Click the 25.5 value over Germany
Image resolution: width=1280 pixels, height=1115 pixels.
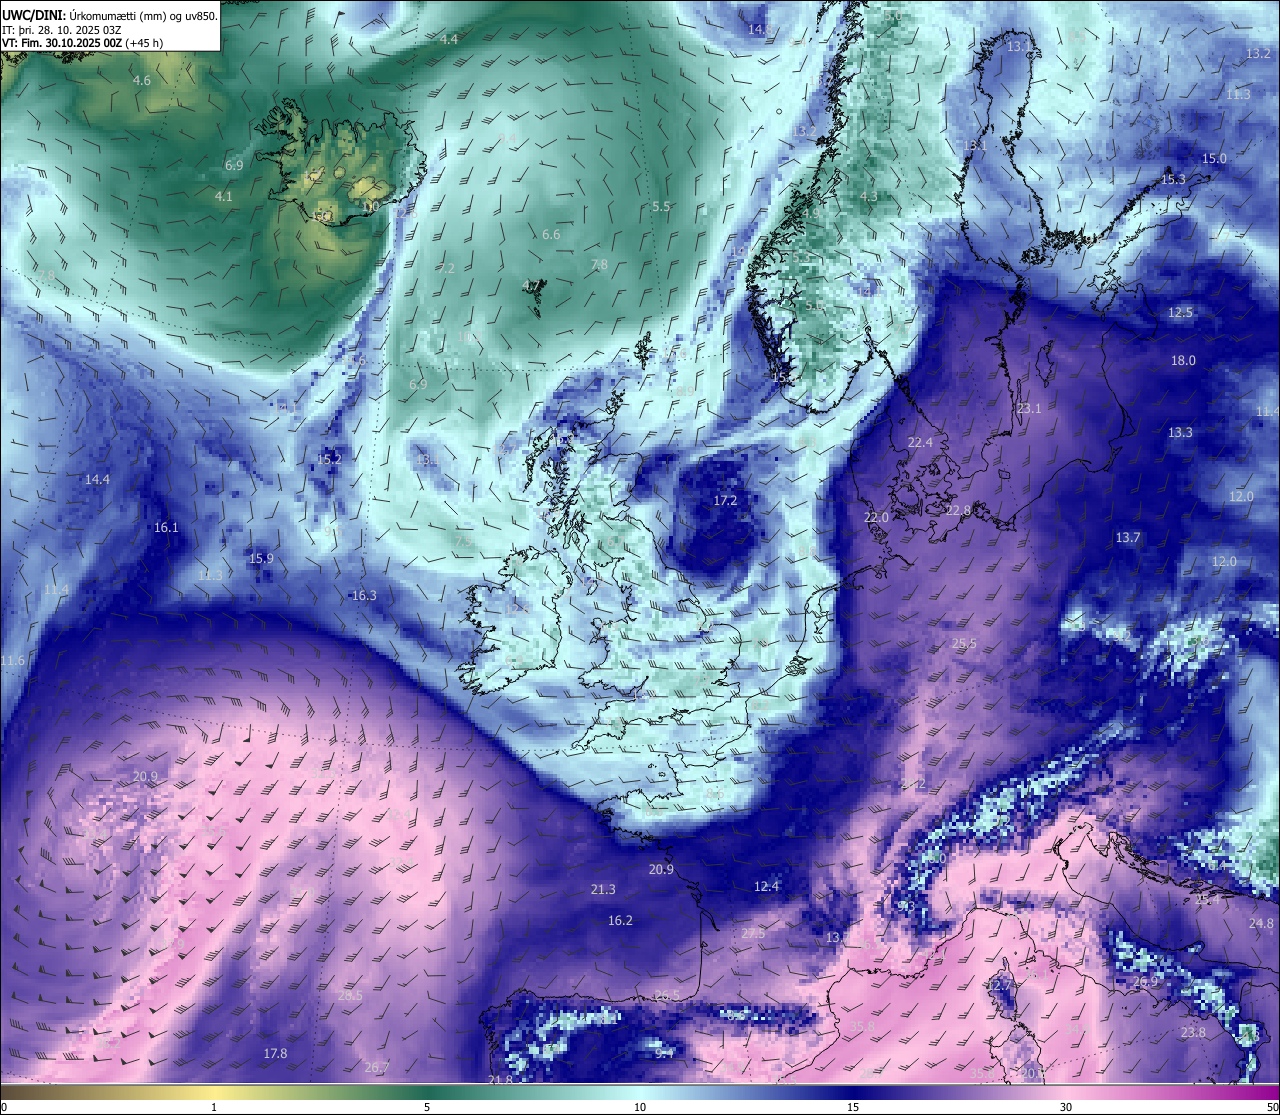(x=964, y=643)
